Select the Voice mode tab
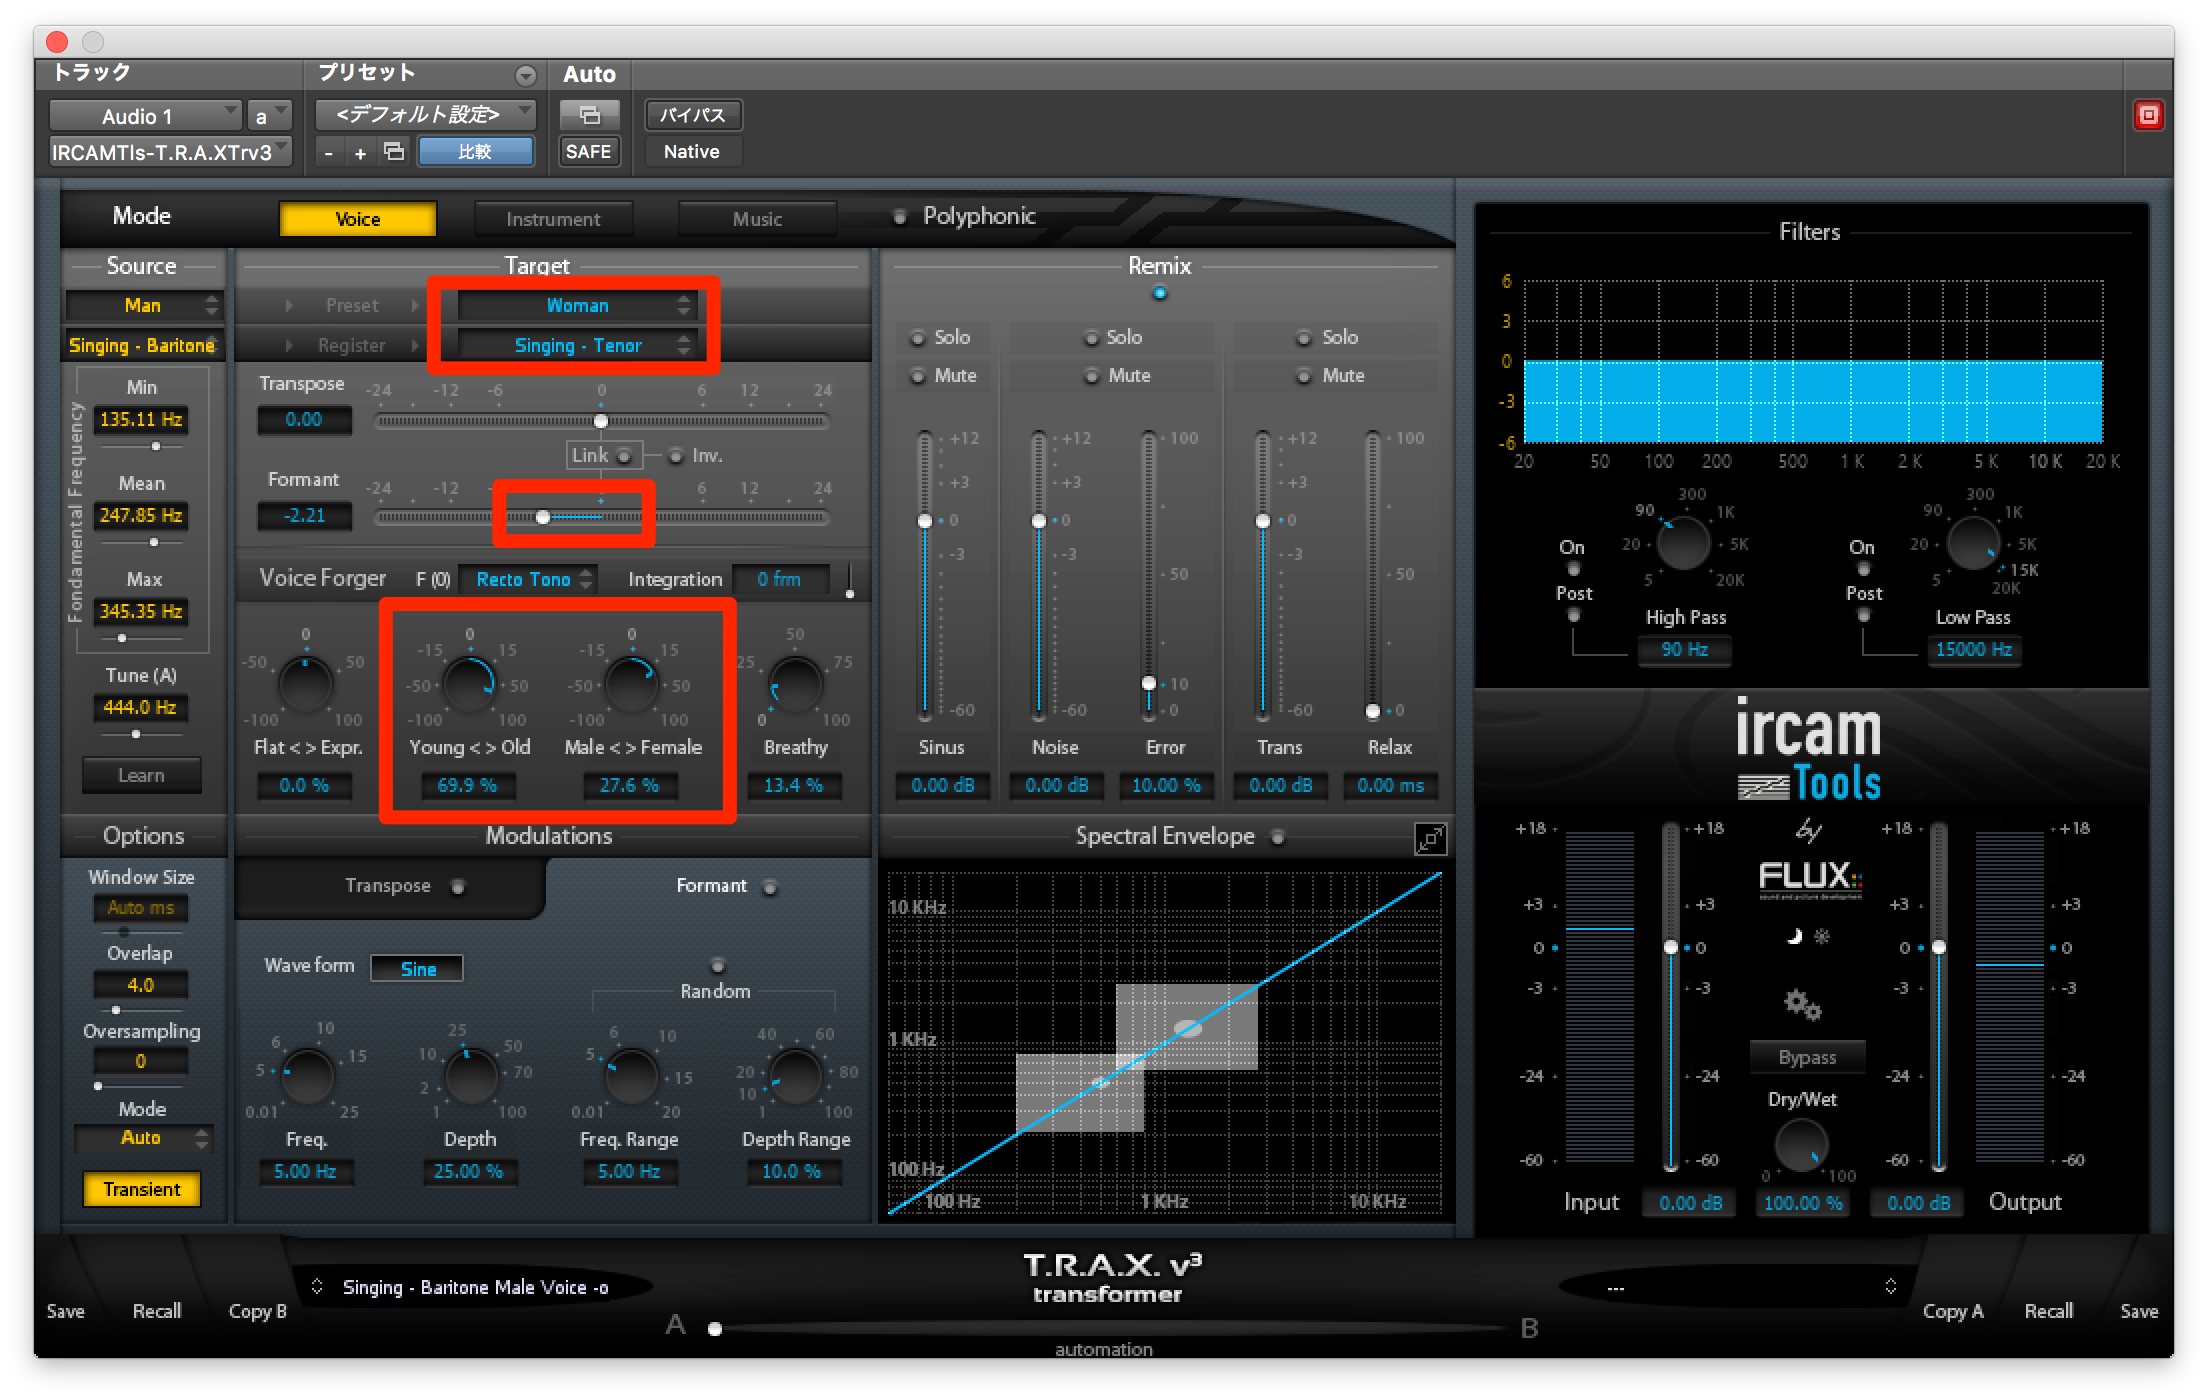This screenshot has width=2208, height=1400. (x=357, y=219)
